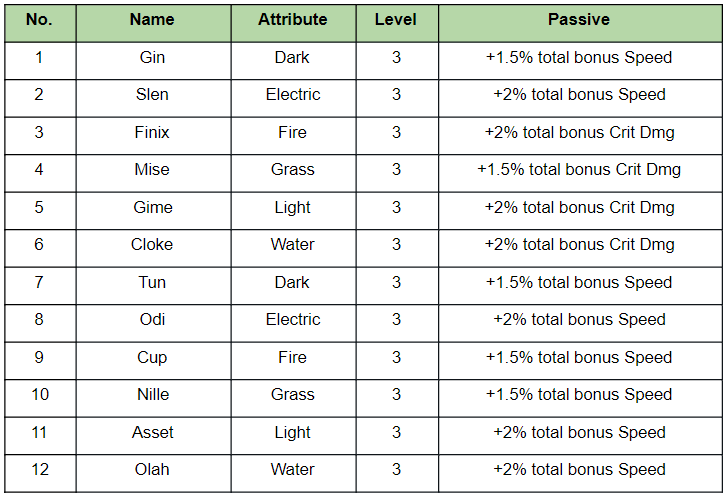Select the 'Level' column header
This screenshot has height=500, width=727.
396,20
